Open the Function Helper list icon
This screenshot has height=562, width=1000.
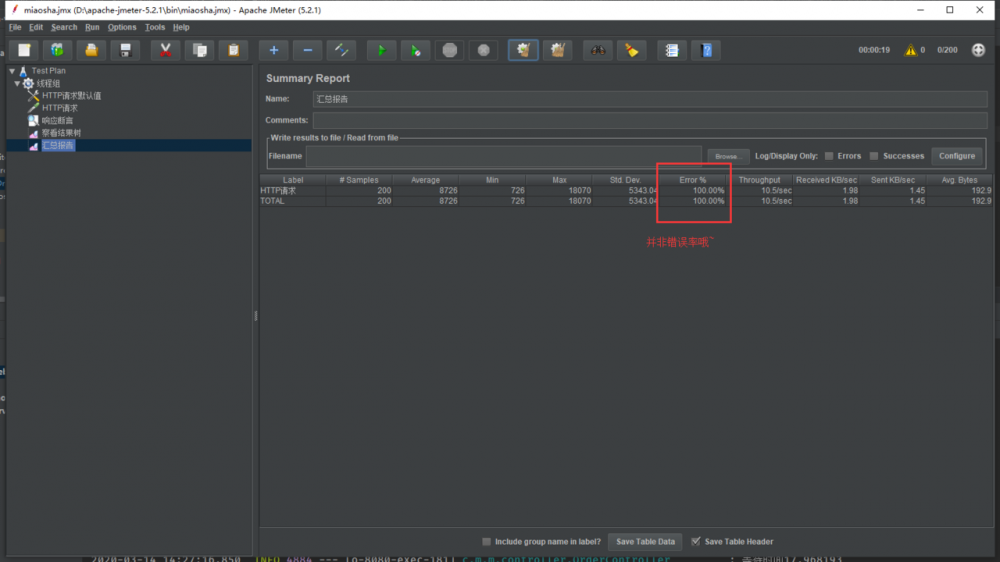point(672,50)
